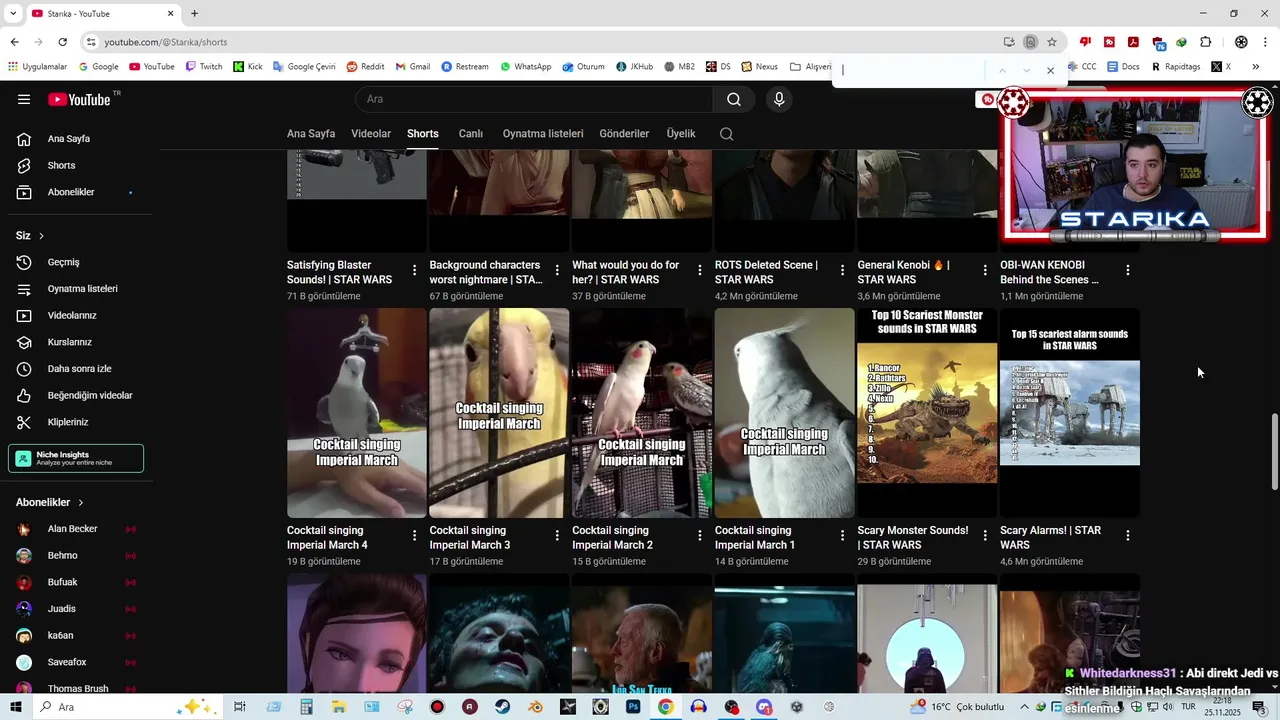Open Steam from the taskbar
Screen dimensions: 1280x720
click(x=502, y=707)
